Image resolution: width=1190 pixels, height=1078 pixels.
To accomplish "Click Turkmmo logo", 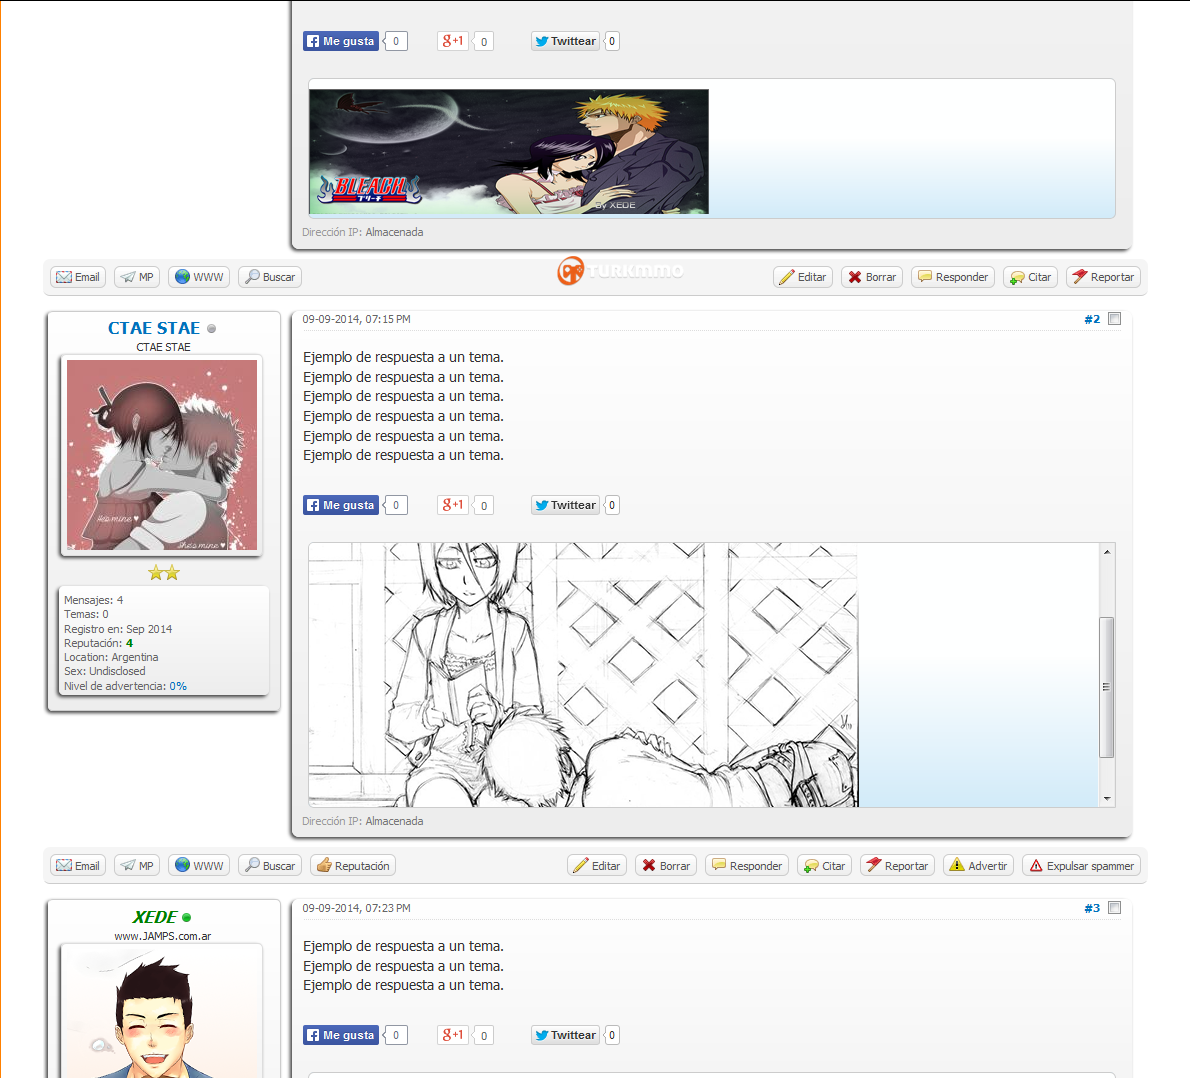I will point(620,271).
